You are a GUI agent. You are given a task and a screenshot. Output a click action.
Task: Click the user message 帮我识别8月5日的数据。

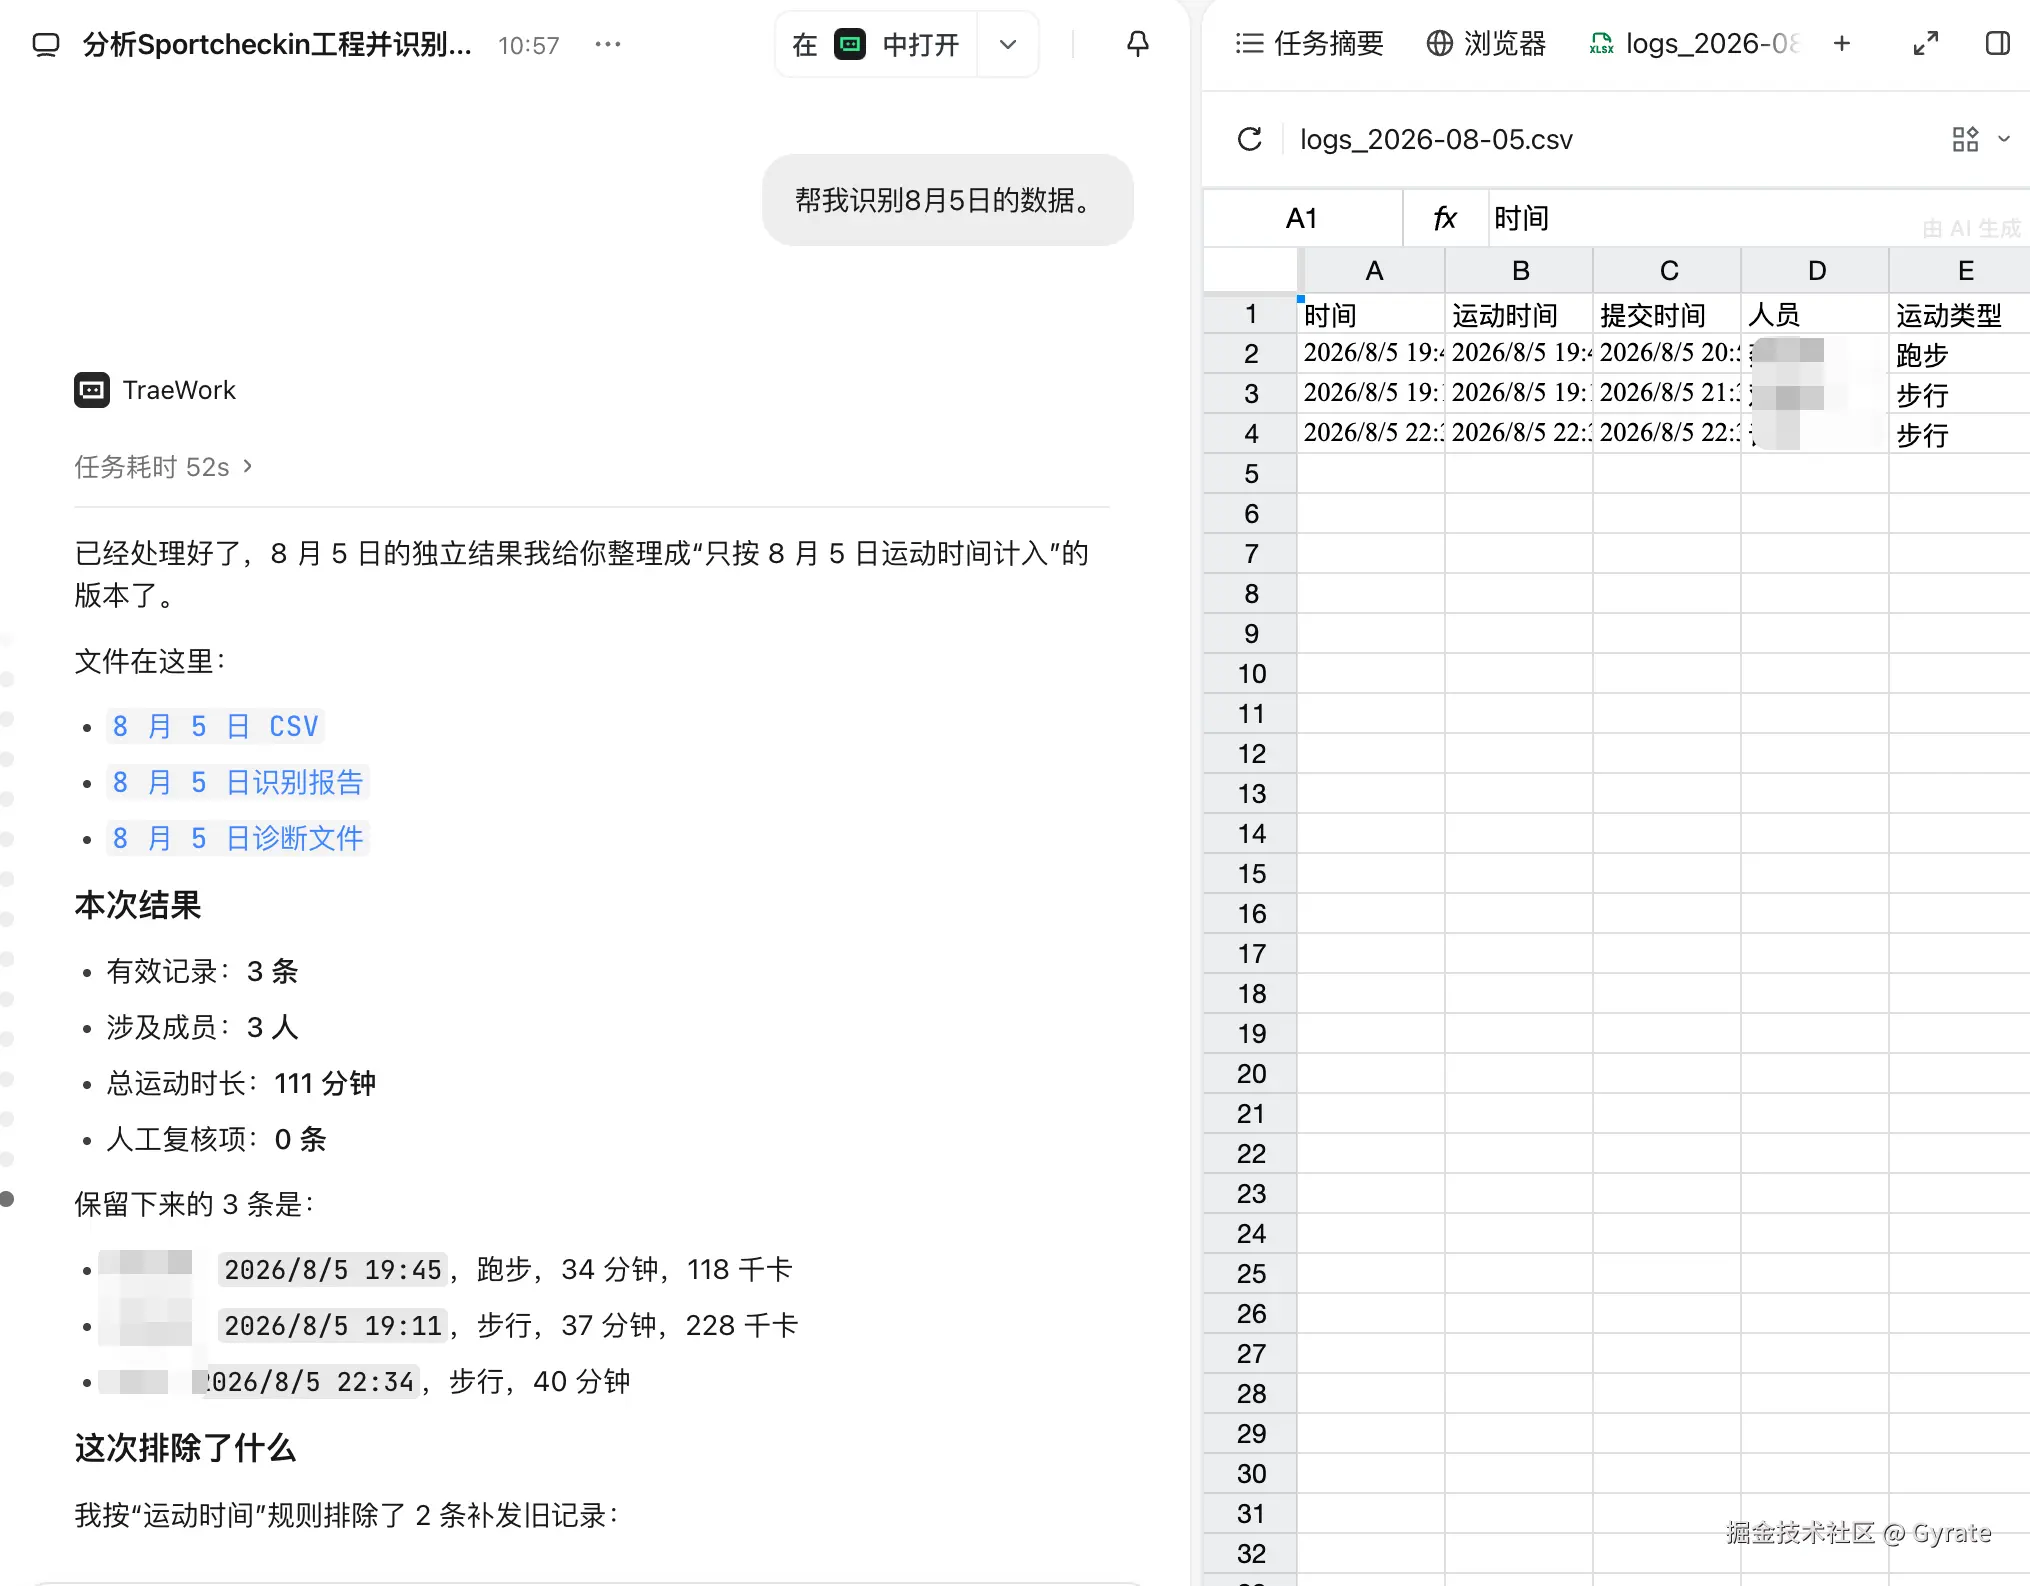click(947, 200)
